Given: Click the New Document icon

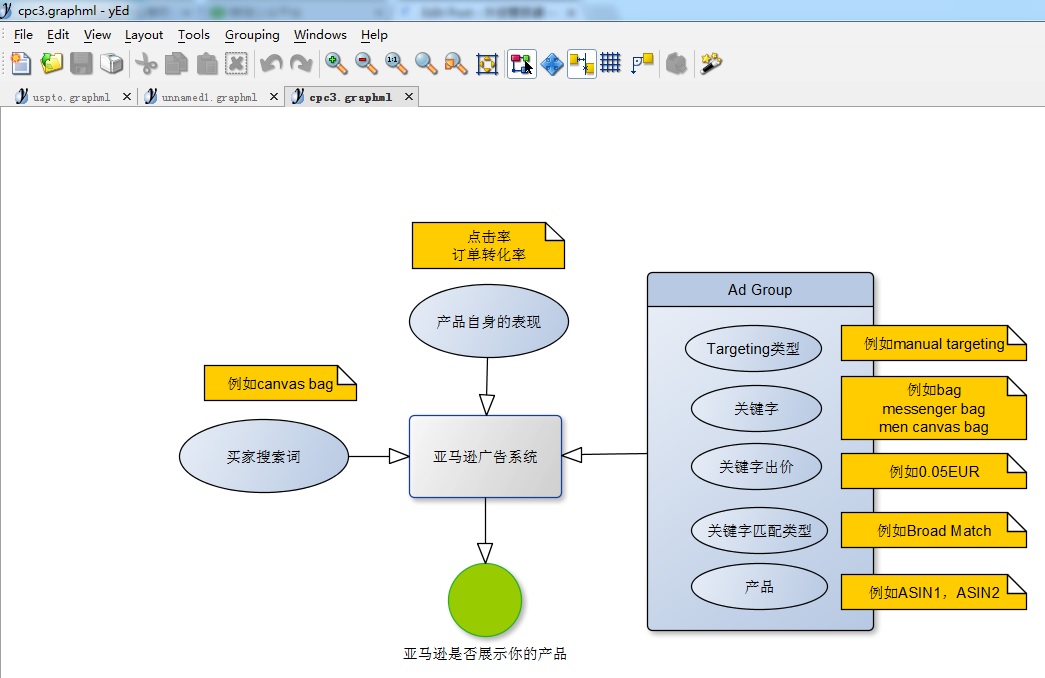Looking at the screenshot, I should pos(21,64).
